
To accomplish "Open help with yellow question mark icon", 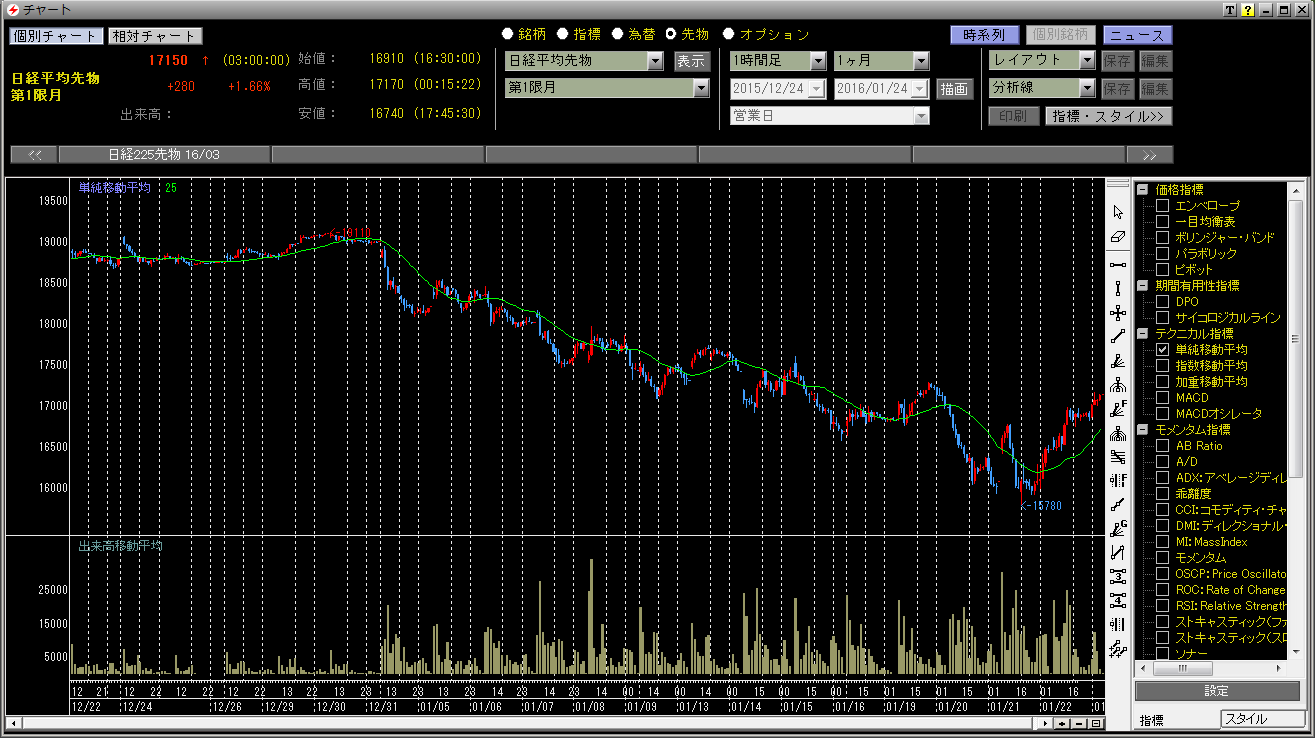I will pyautogui.click(x=1247, y=9).
